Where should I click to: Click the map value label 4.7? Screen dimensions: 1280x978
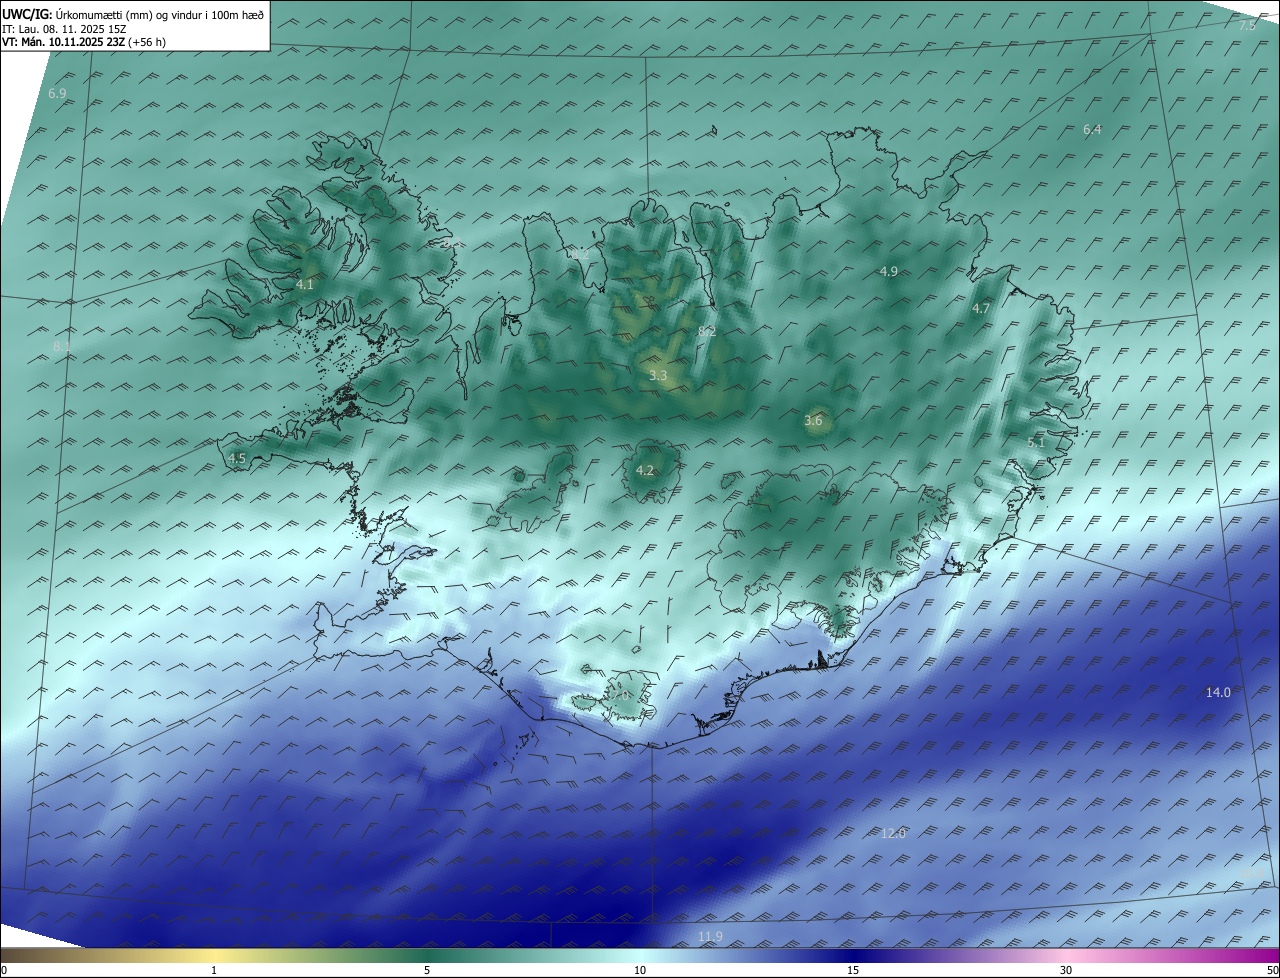(x=981, y=309)
